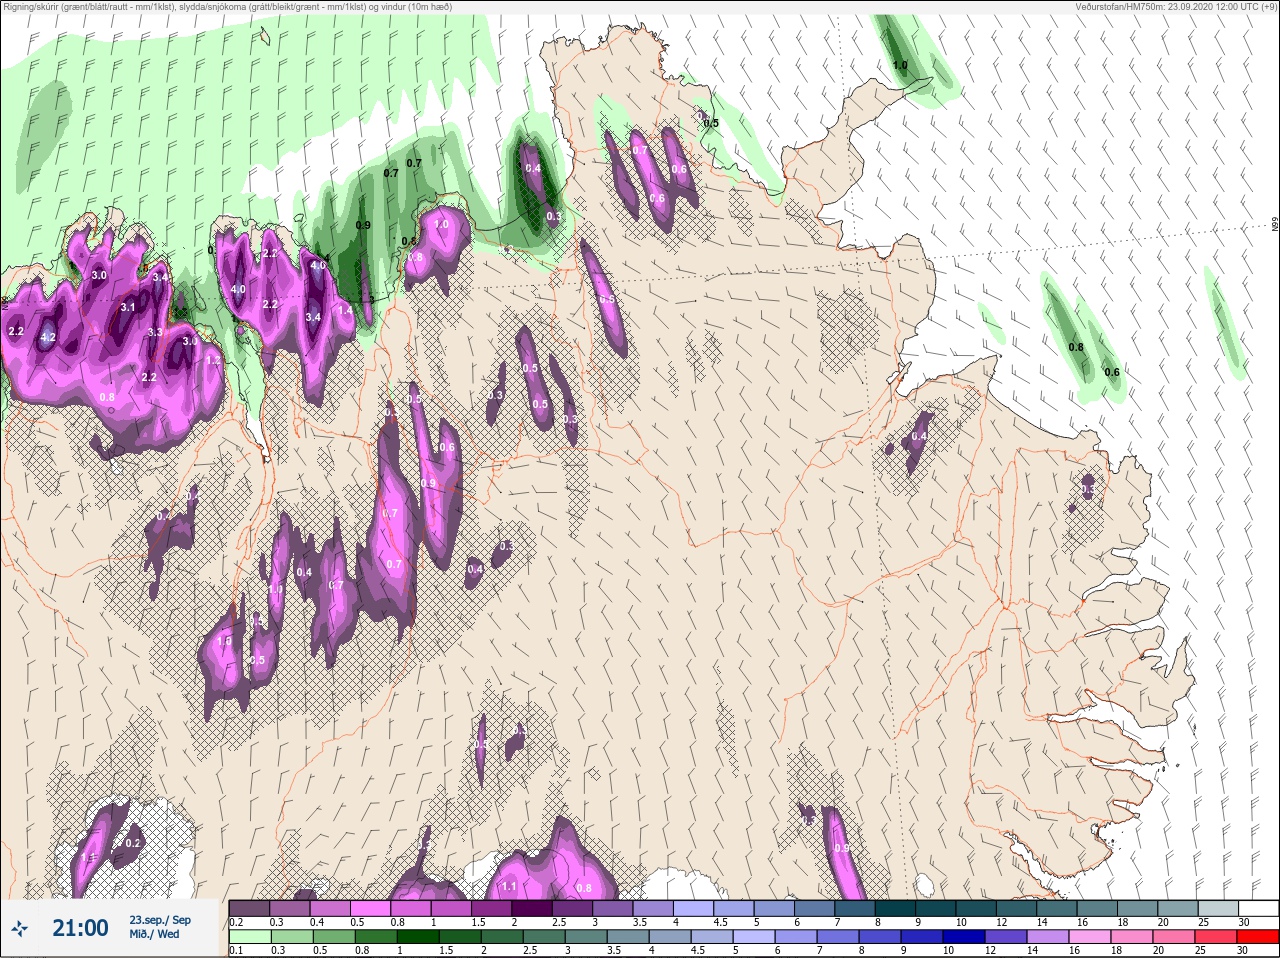Screen dimensions: 1280x958
Task: Click the 1.2 precipitation value on map
Action: pyautogui.click(x=212, y=360)
